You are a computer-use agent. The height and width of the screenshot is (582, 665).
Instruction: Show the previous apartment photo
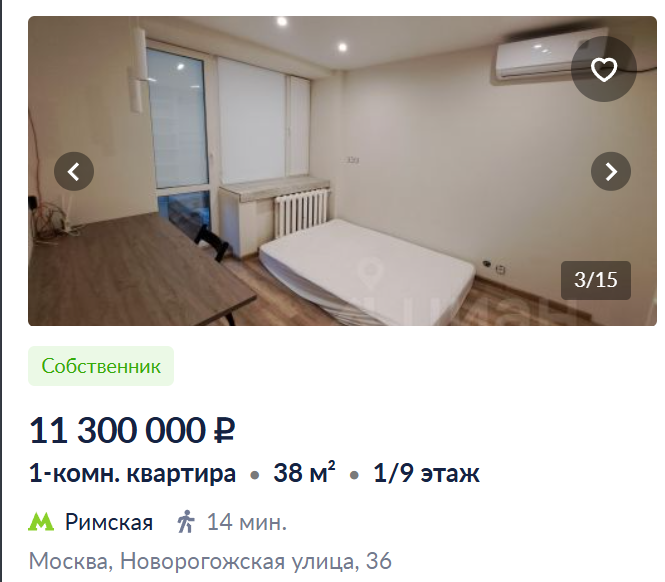coord(74,171)
